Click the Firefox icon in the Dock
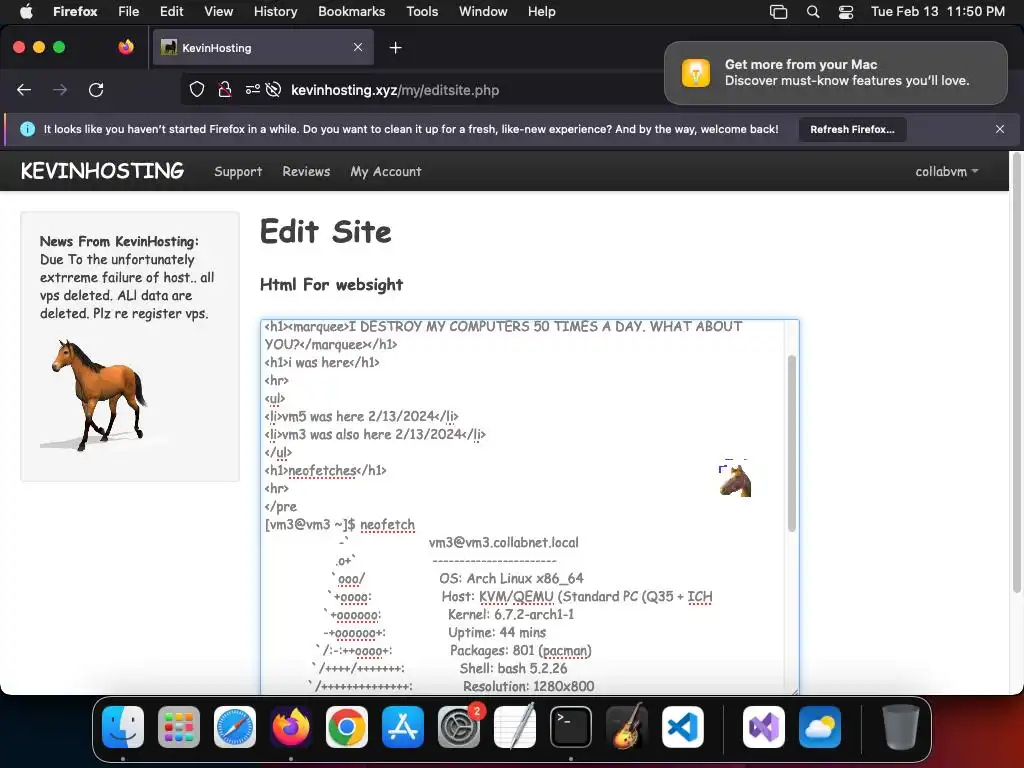1024x768 pixels. (x=291, y=727)
